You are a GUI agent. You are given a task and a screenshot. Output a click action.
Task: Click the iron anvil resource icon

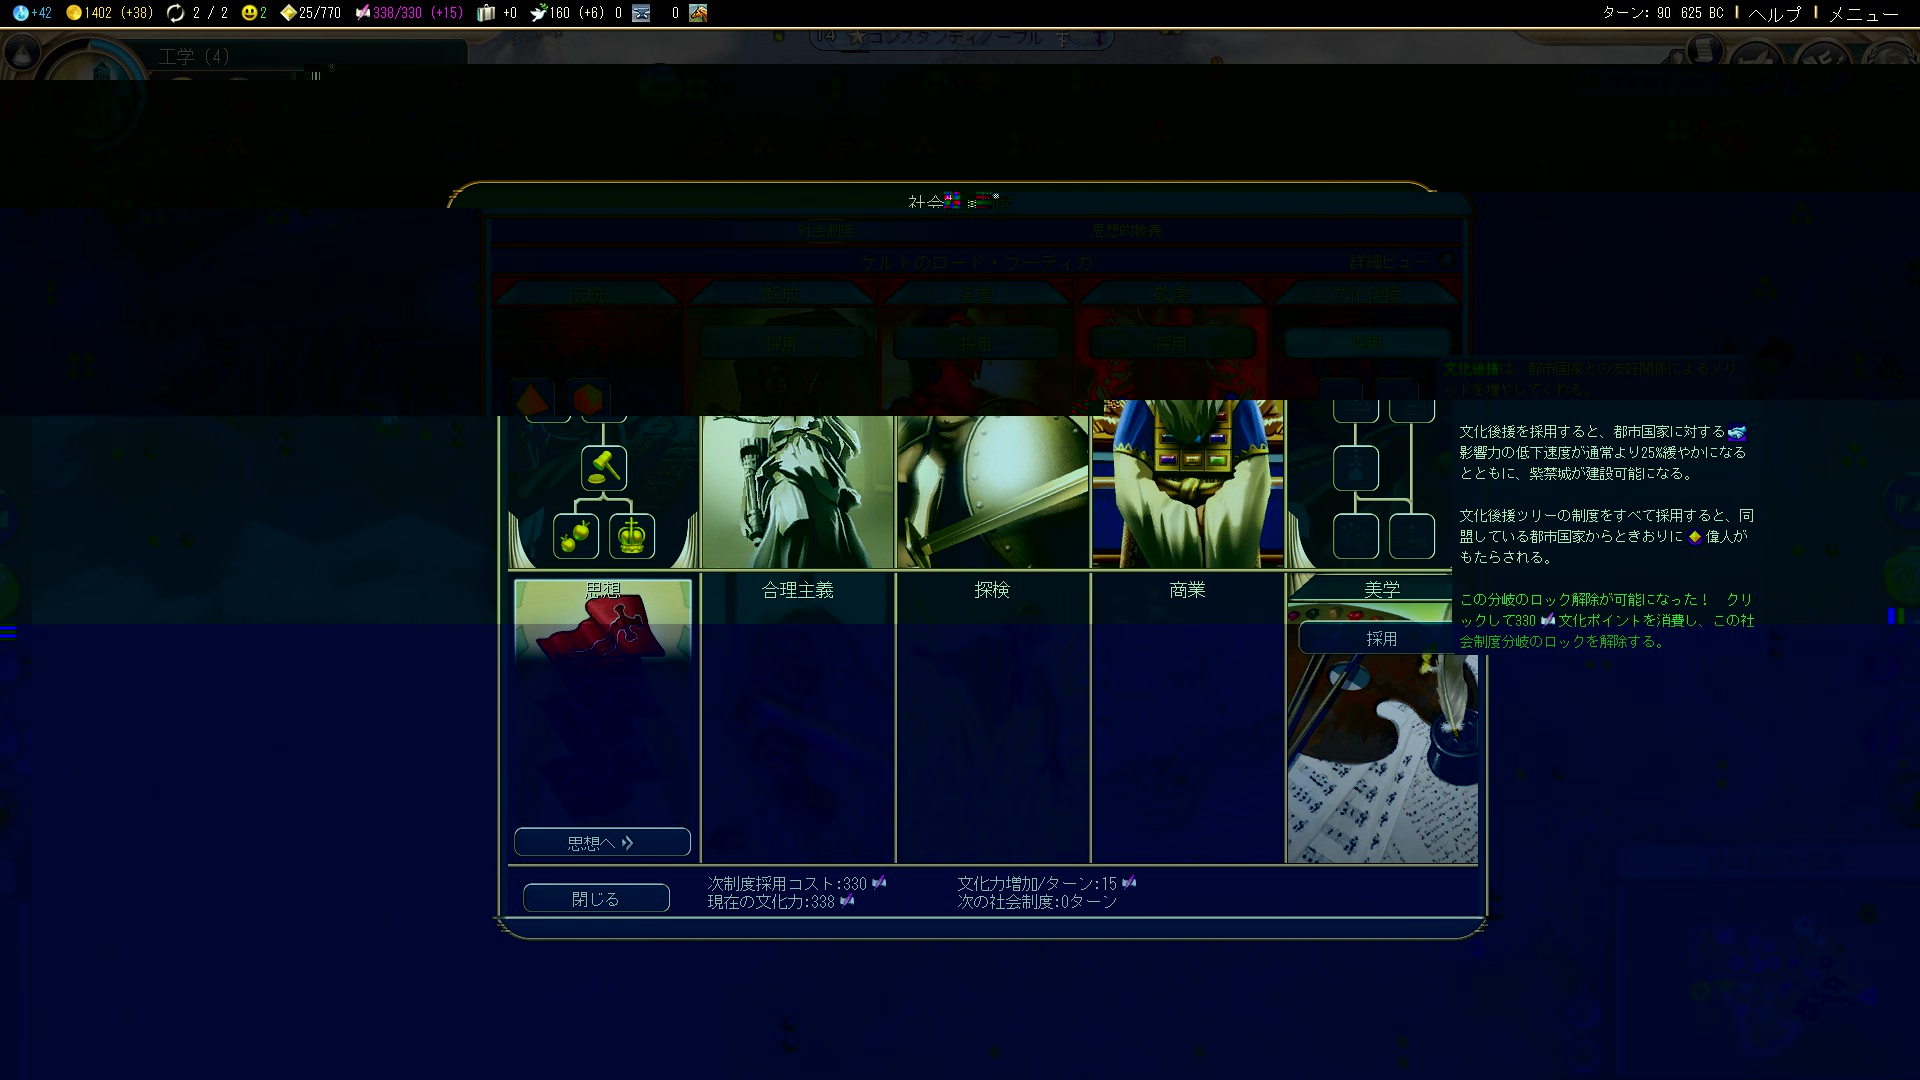[642, 13]
